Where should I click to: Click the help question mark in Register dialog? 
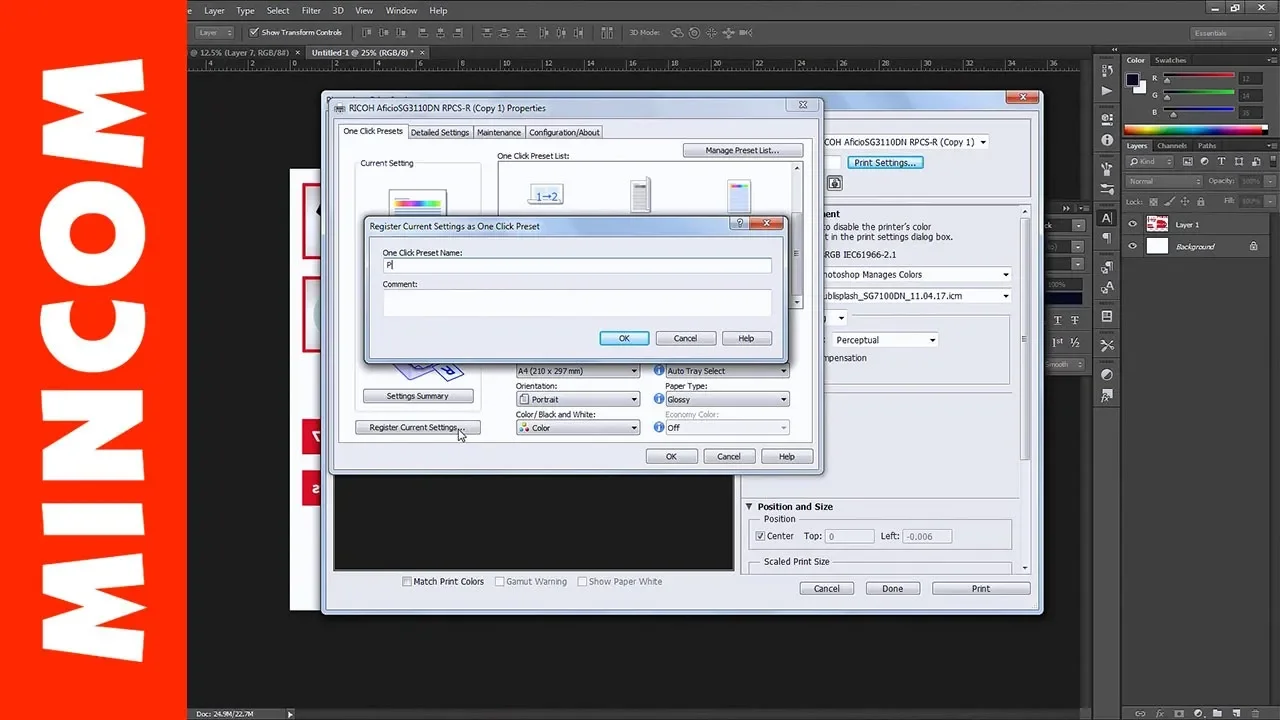[739, 224]
